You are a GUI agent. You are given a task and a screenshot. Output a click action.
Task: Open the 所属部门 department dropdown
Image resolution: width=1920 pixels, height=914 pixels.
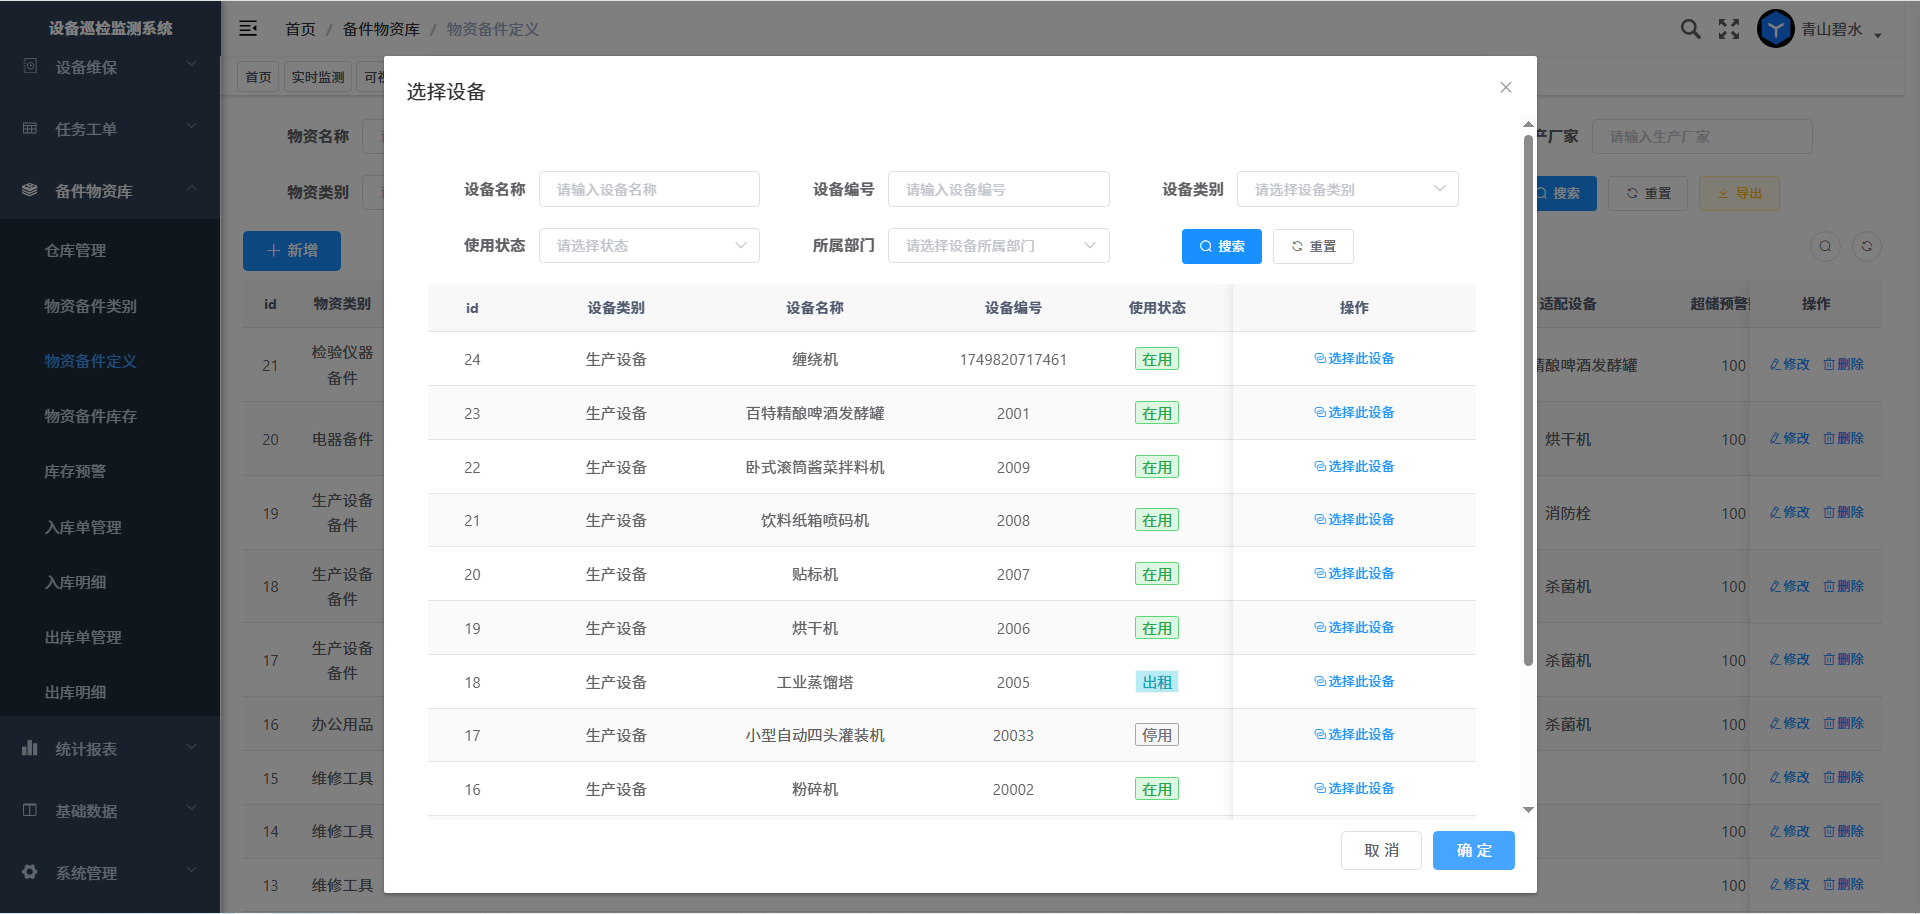click(x=998, y=246)
